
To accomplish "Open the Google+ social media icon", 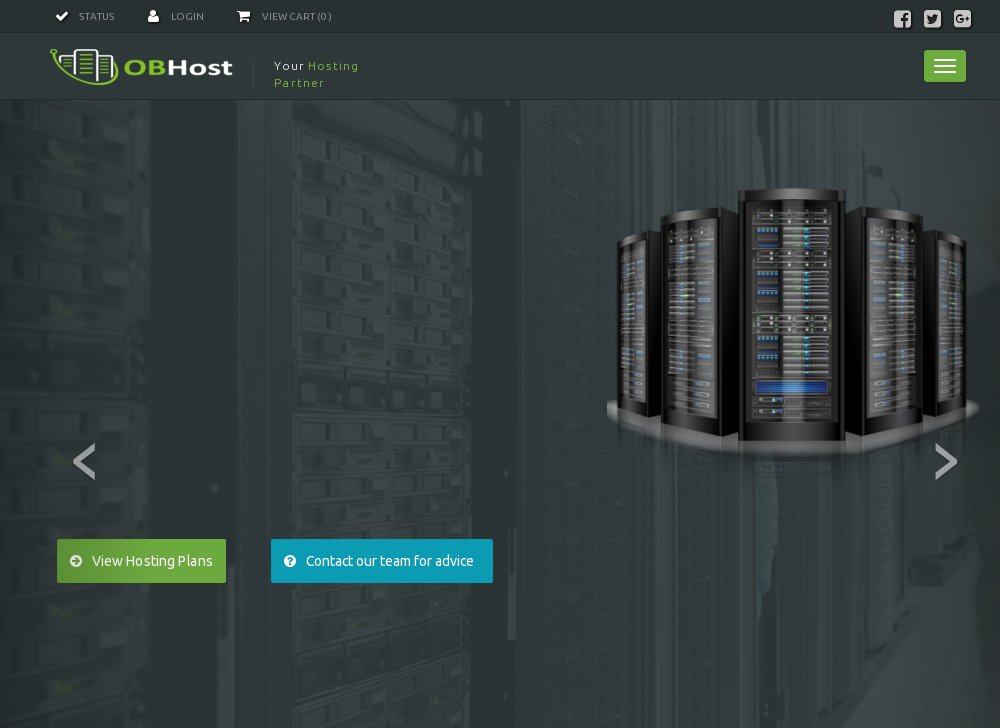I will tap(962, 19).
